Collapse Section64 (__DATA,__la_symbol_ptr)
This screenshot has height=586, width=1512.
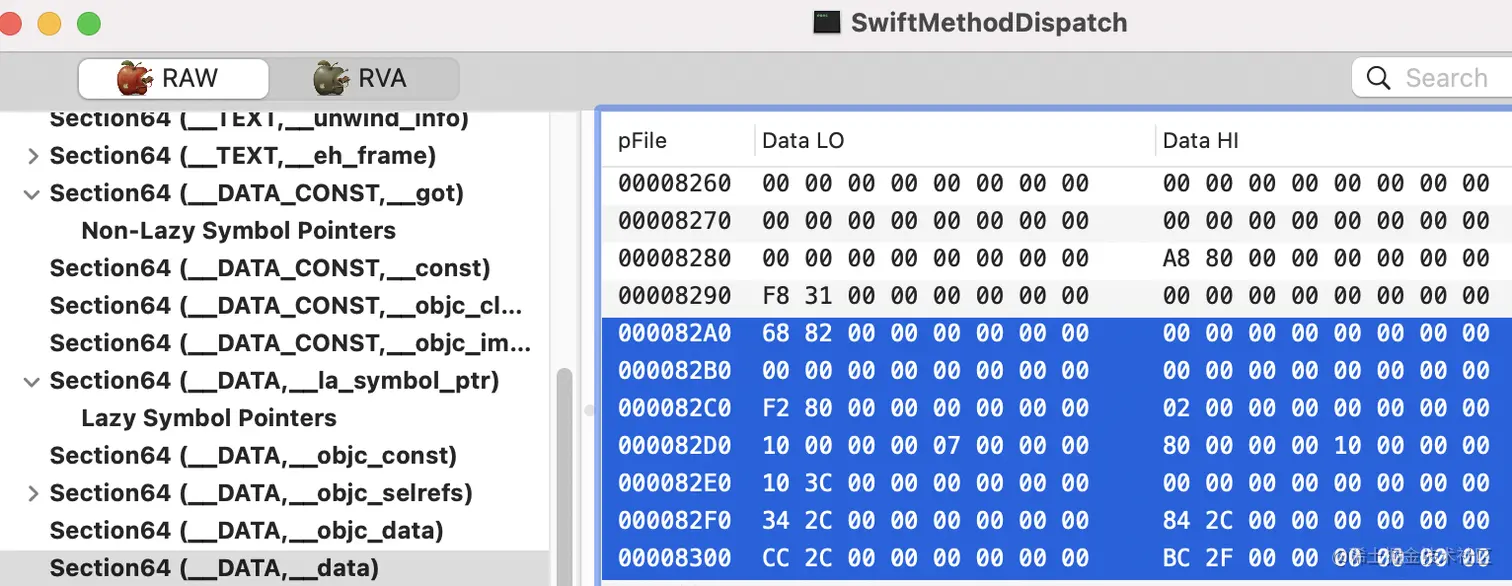33,381
